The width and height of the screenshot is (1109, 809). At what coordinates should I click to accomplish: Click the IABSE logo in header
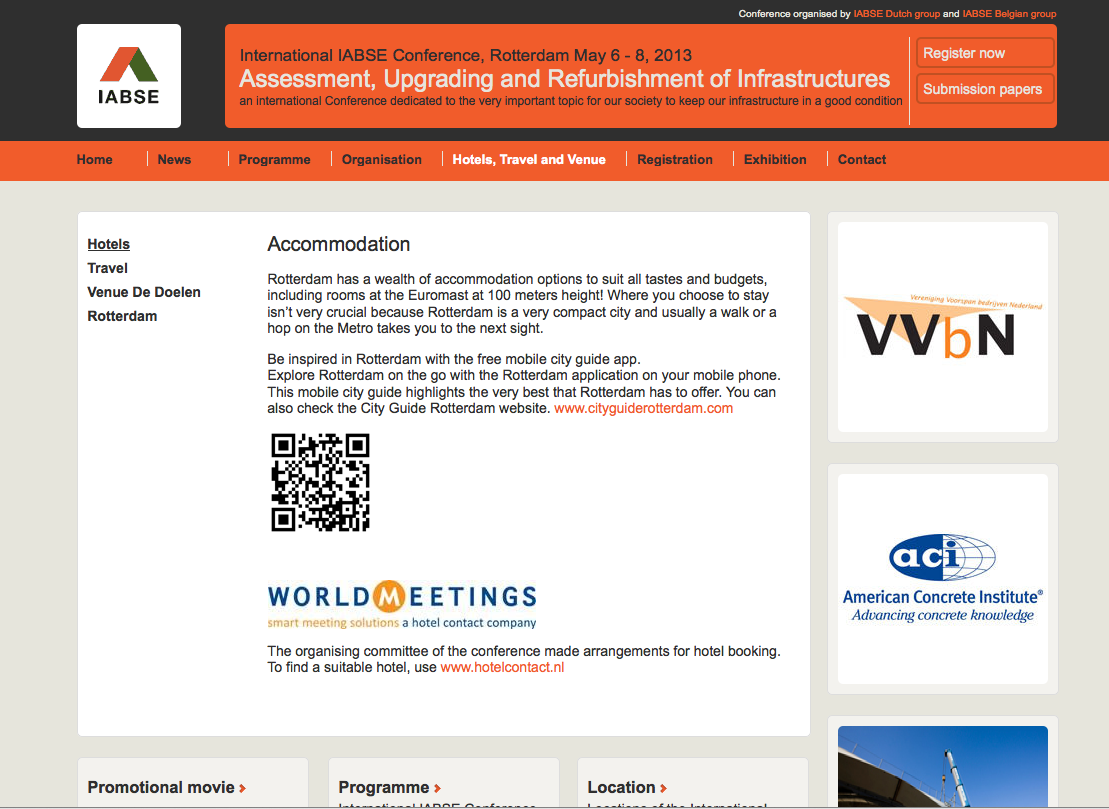point(128,76)
